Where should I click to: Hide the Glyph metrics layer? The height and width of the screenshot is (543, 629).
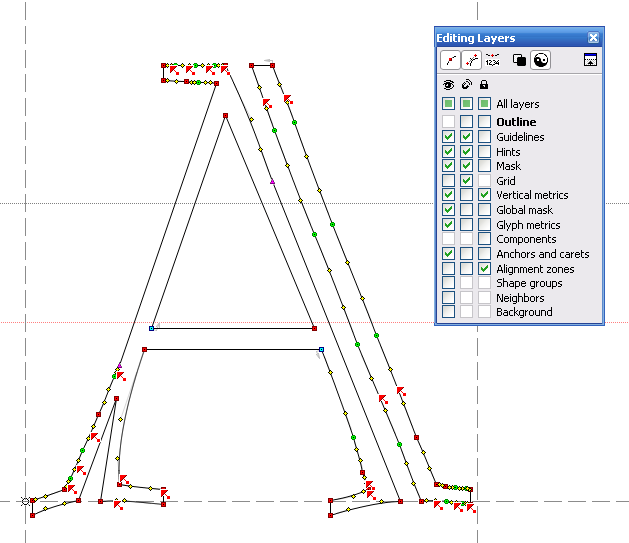pyautogui.click(x=448, y=225)
